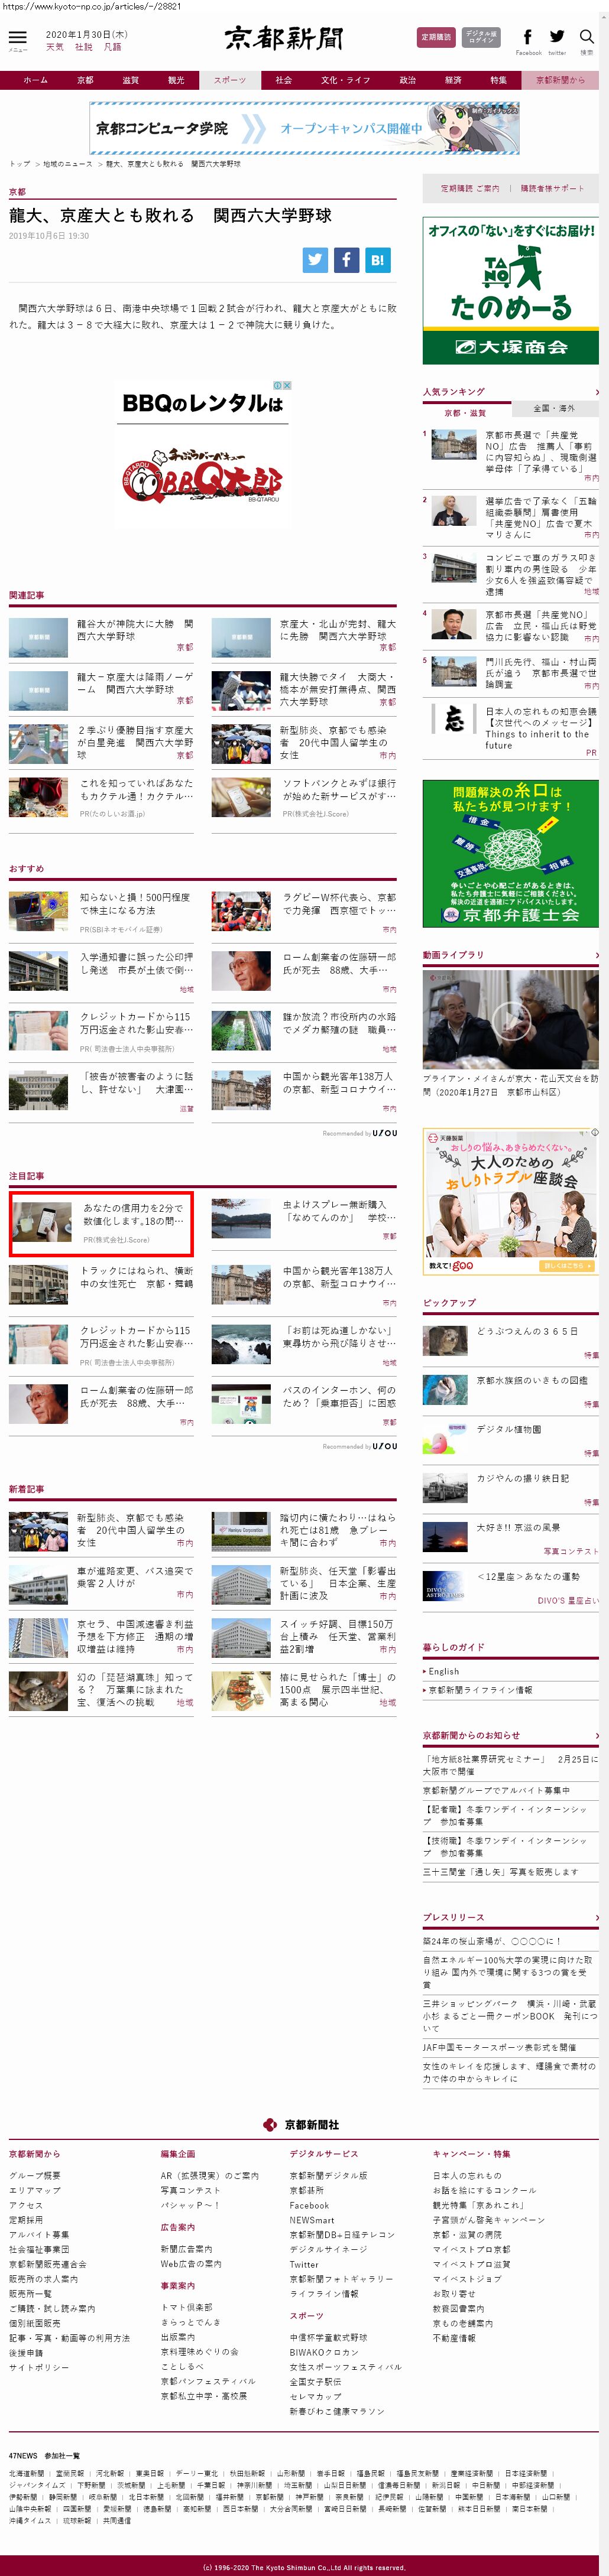609x2576 pixels.
Task: Share article via blue Twitter button
Action: coord(315,260)
